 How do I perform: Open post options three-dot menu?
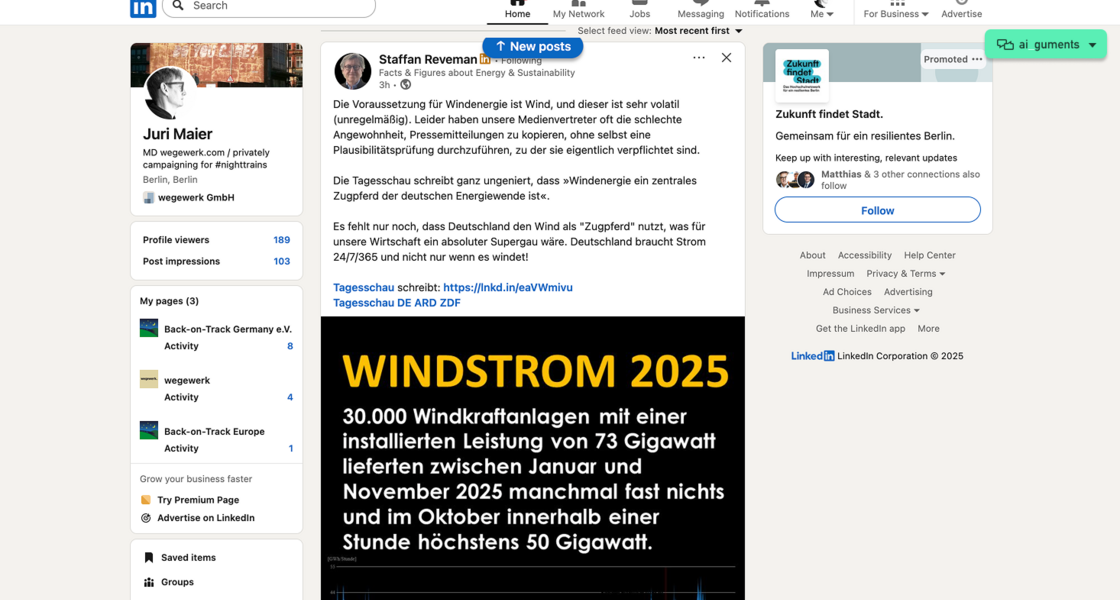point(699,58)
